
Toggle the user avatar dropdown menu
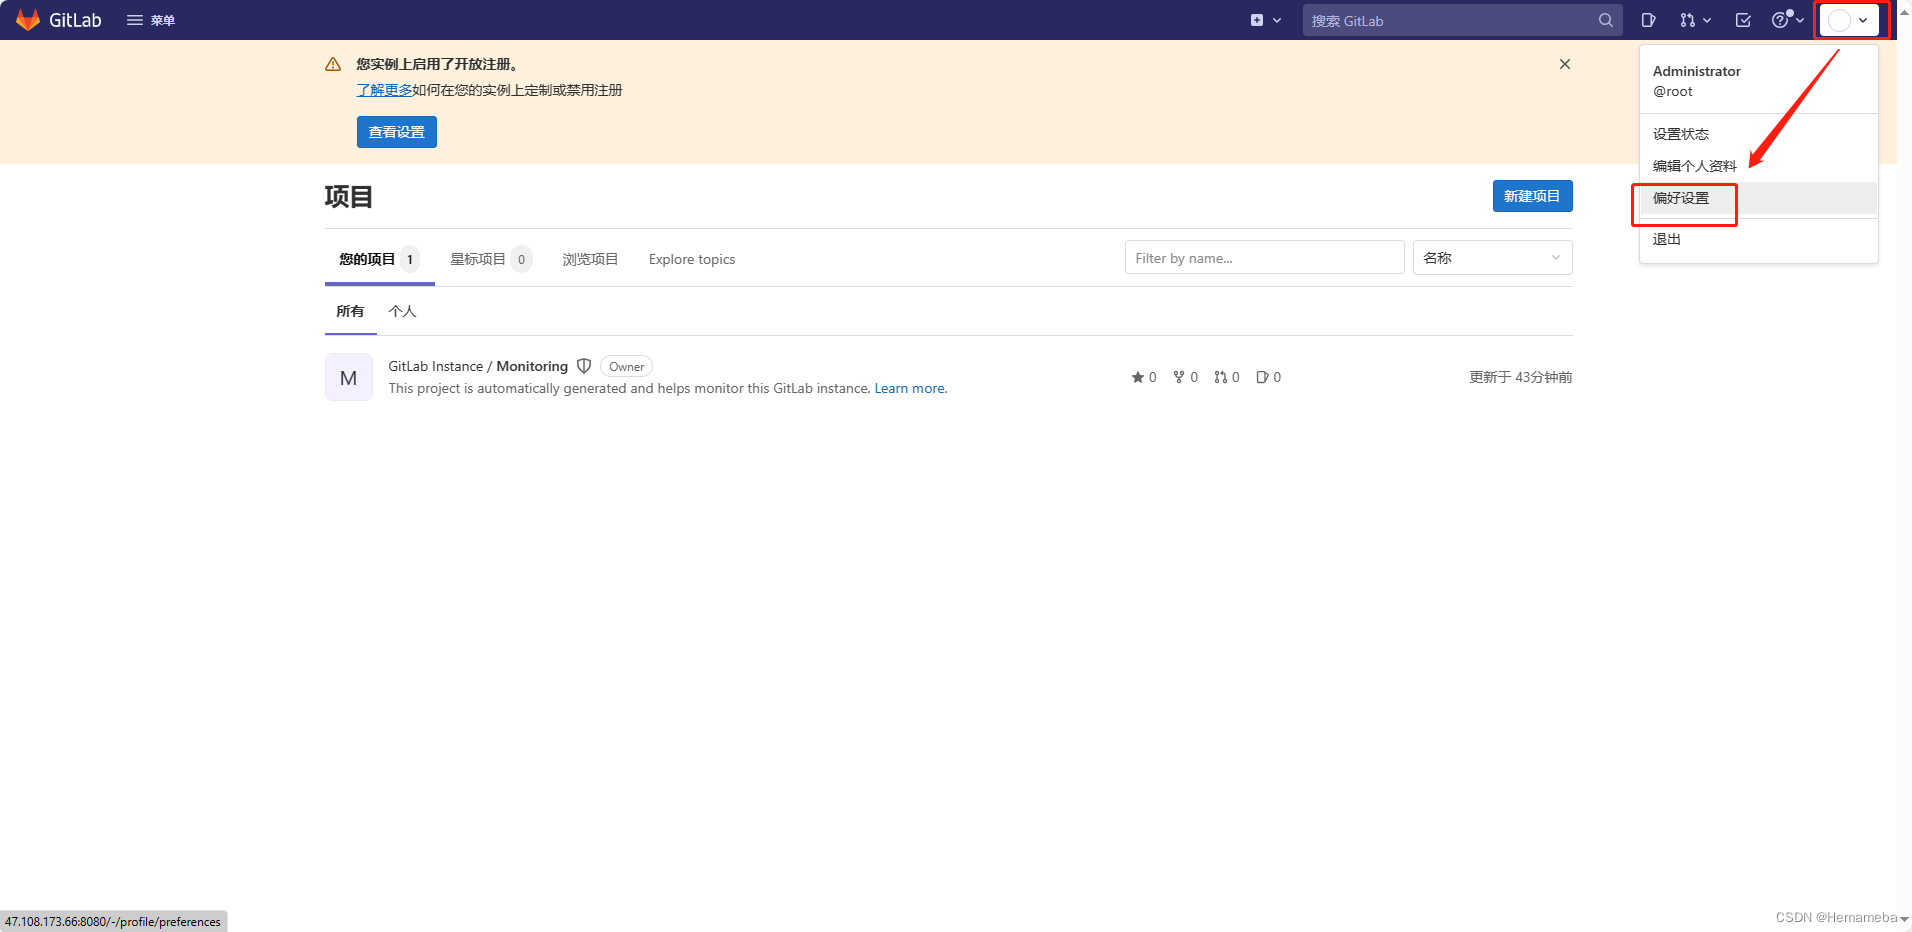click(1848, 20)
